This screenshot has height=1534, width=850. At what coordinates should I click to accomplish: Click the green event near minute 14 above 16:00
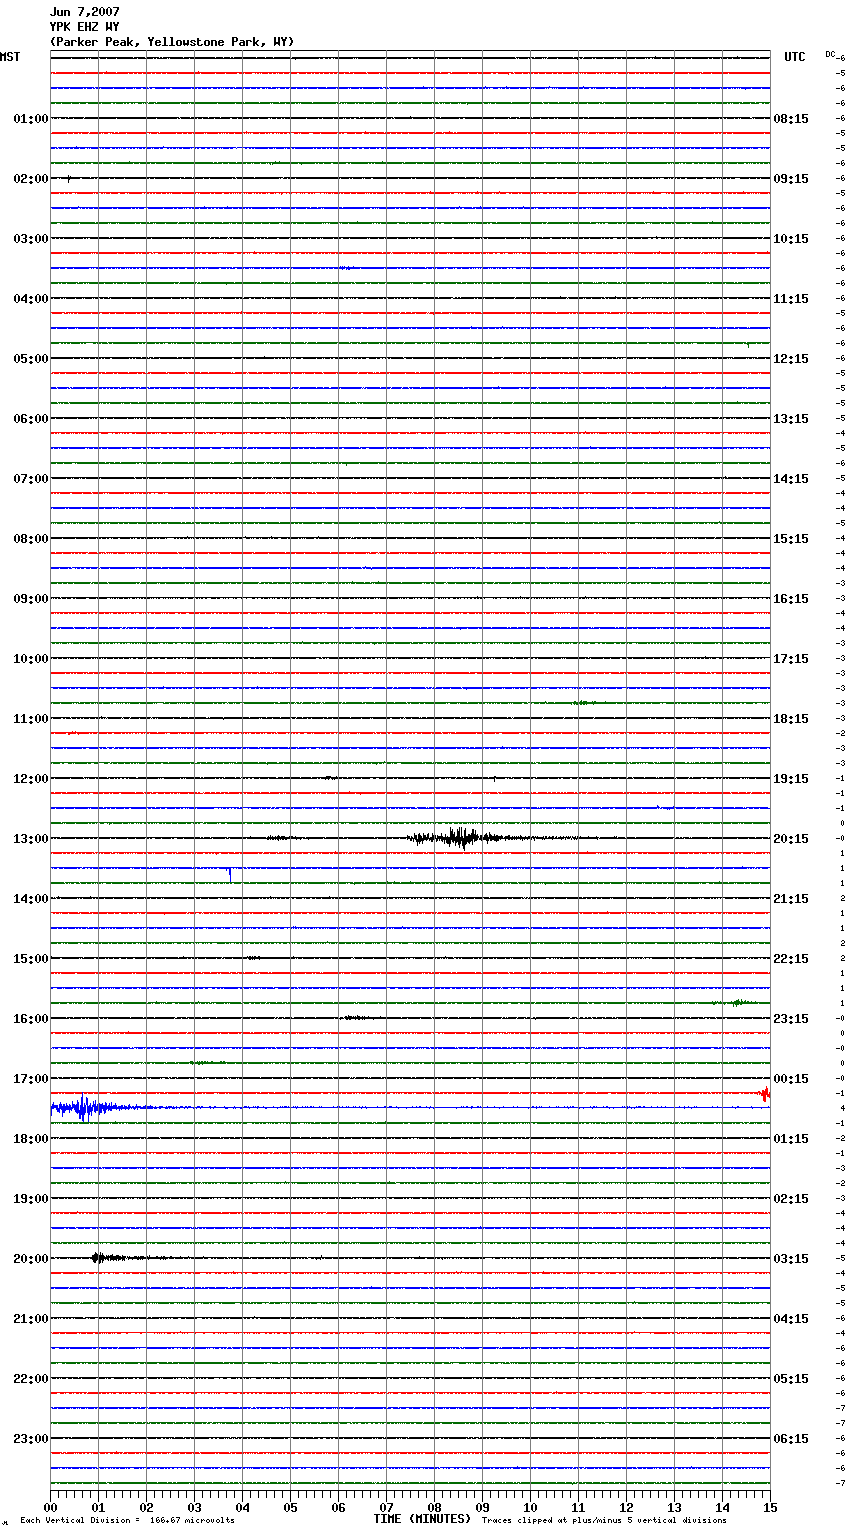point(738,1002)
